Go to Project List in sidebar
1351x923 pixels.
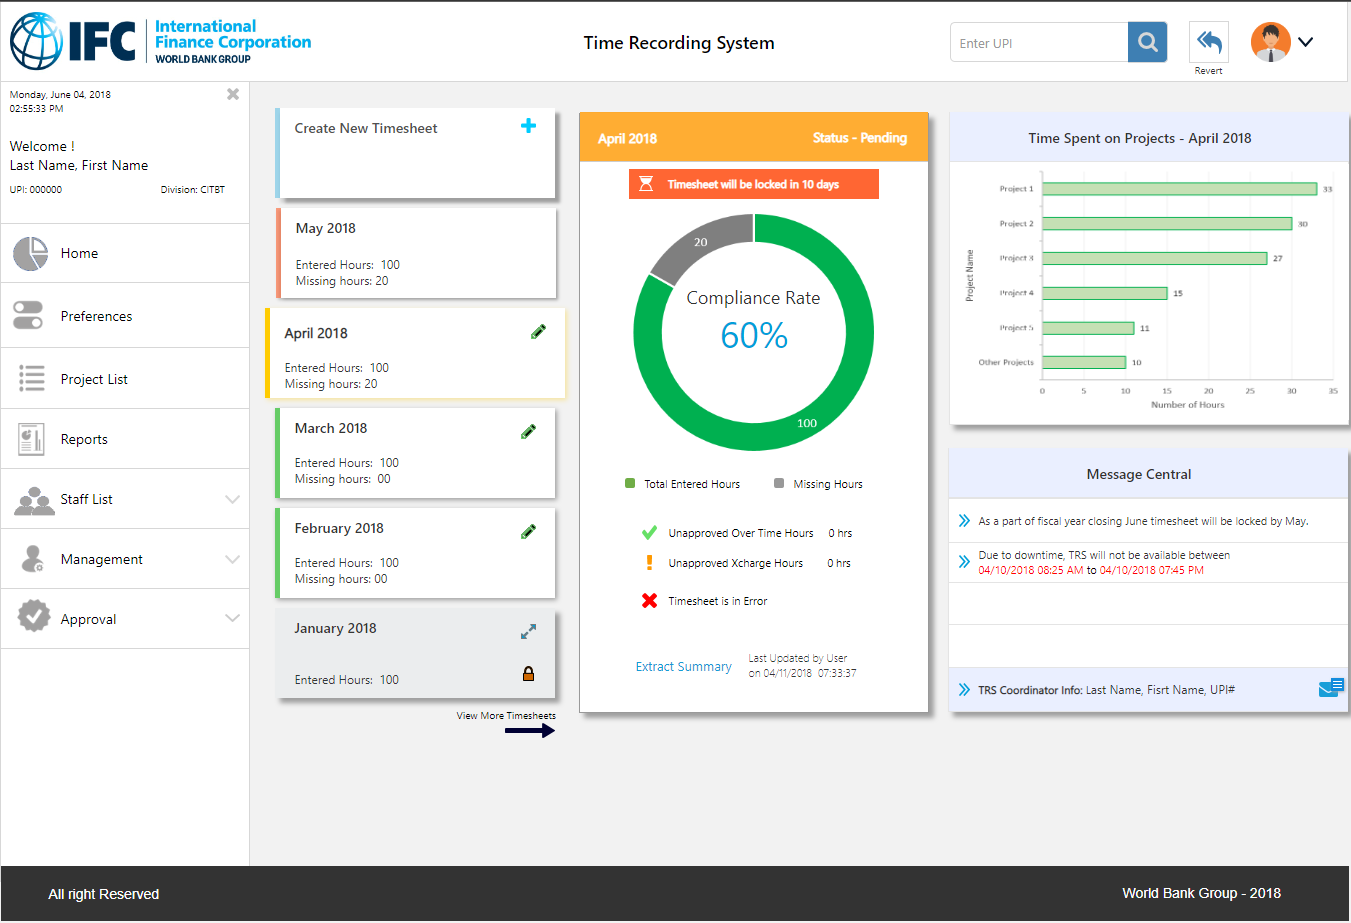[x=94, y=379]
